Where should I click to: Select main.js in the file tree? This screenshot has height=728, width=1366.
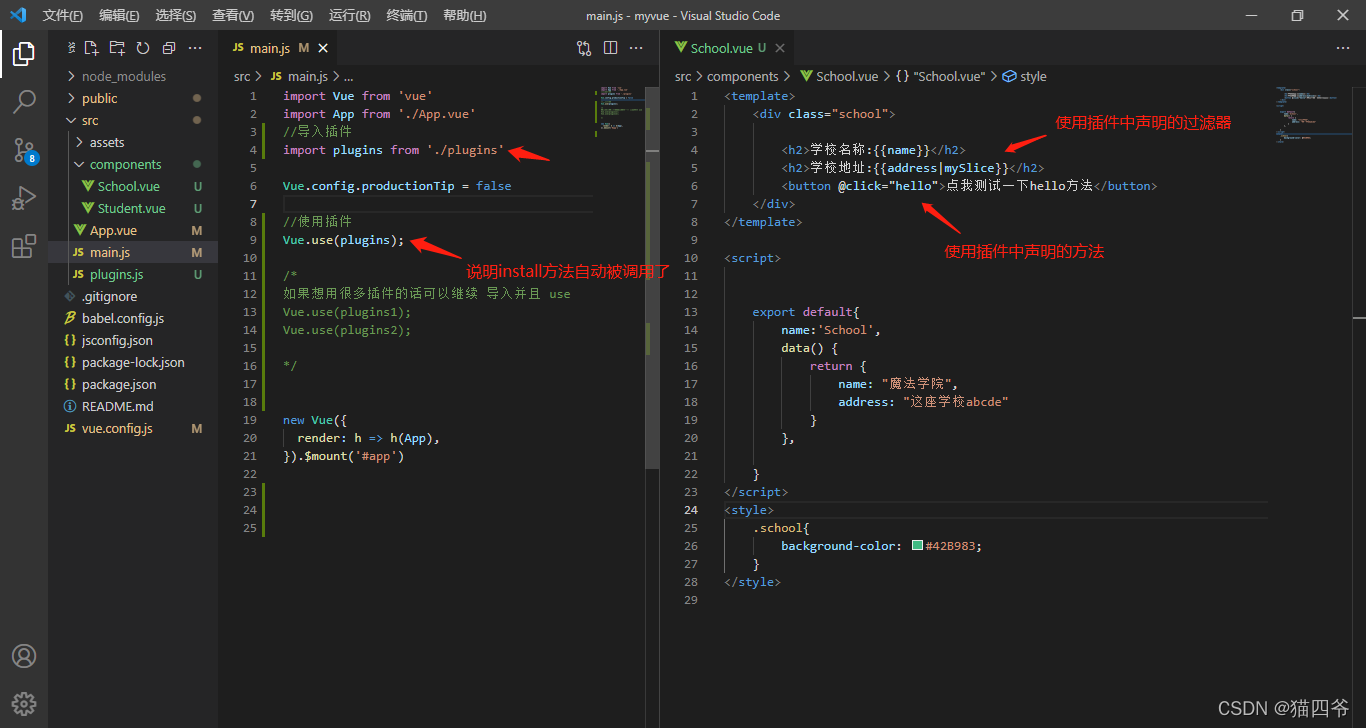click(x=133, y=252)
